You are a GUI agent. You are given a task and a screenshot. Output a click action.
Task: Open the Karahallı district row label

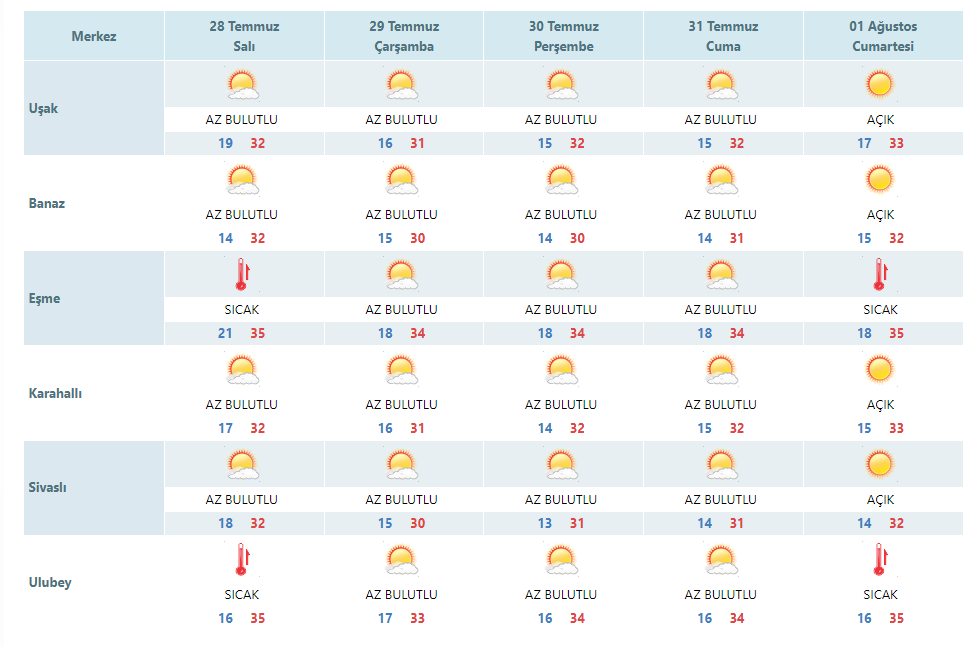coord(55,394)
